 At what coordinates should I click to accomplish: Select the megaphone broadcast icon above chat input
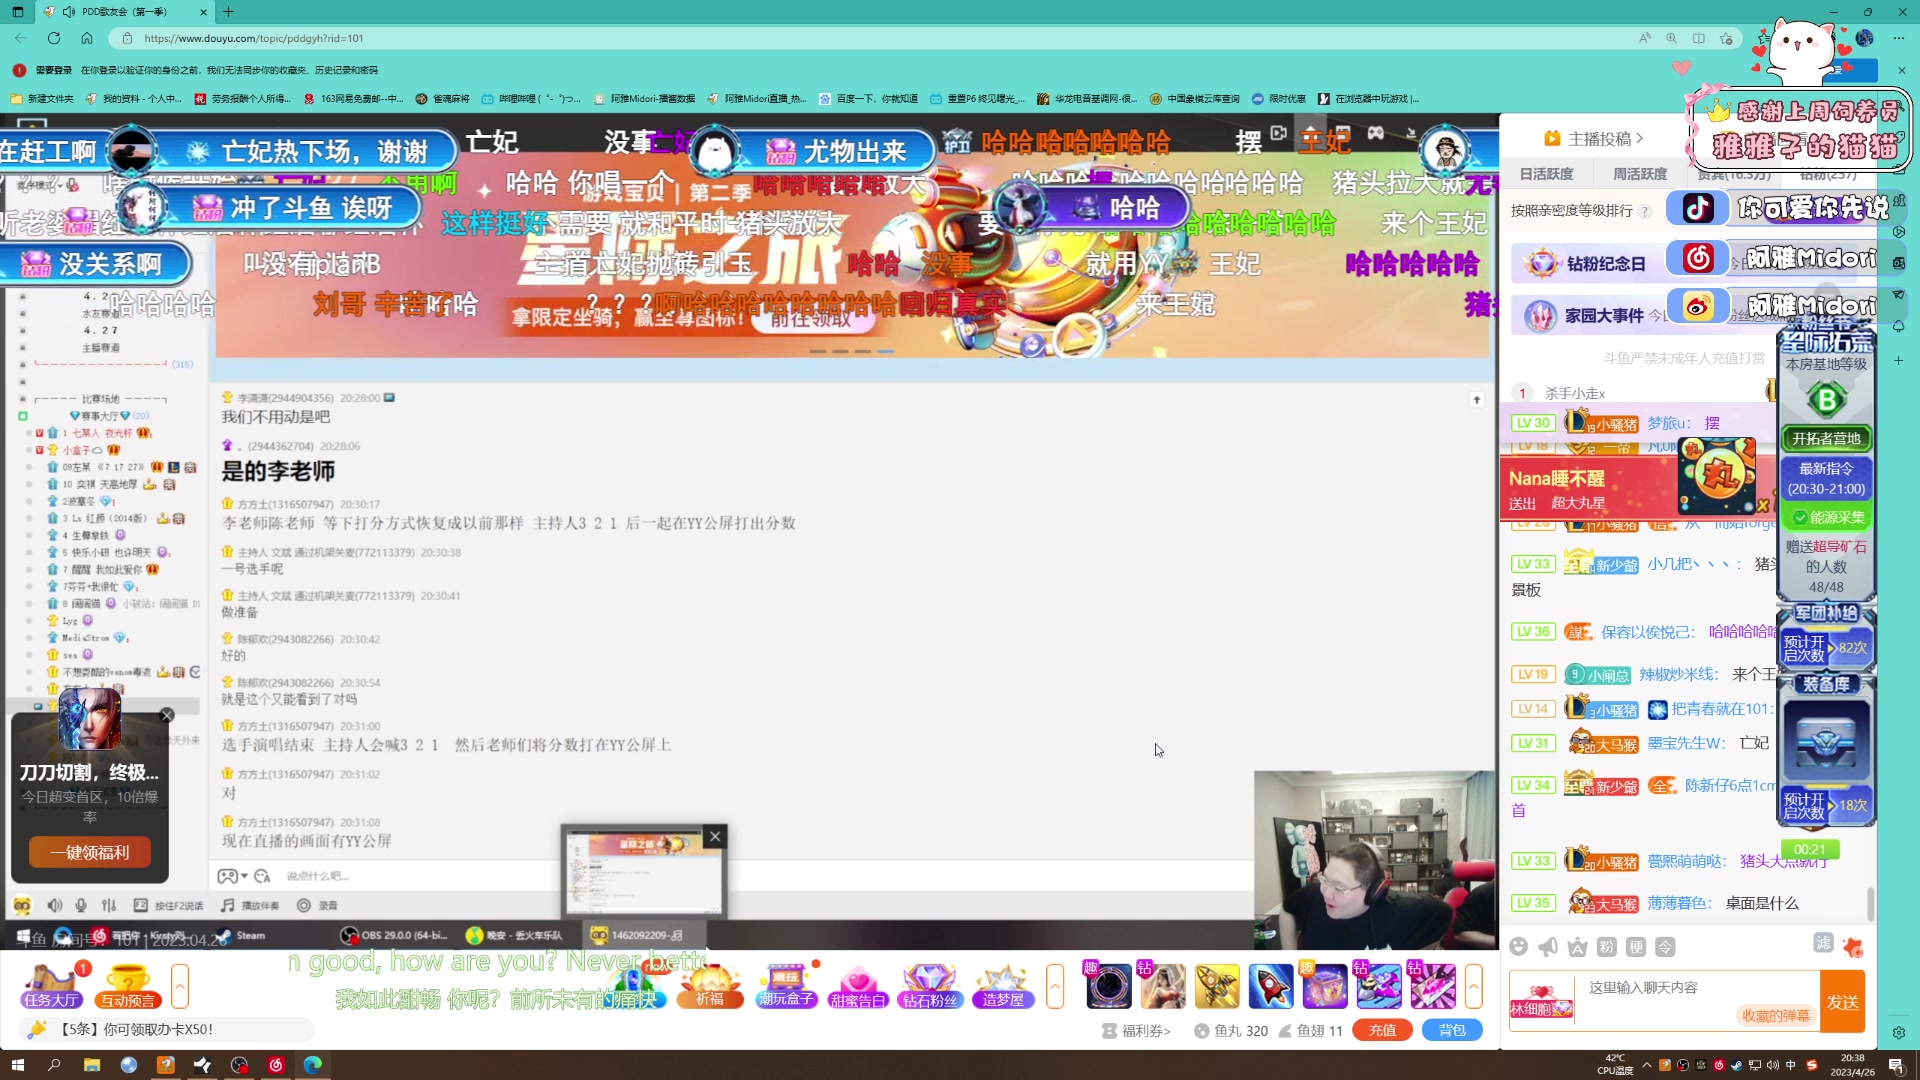(x=1547, y=948)
